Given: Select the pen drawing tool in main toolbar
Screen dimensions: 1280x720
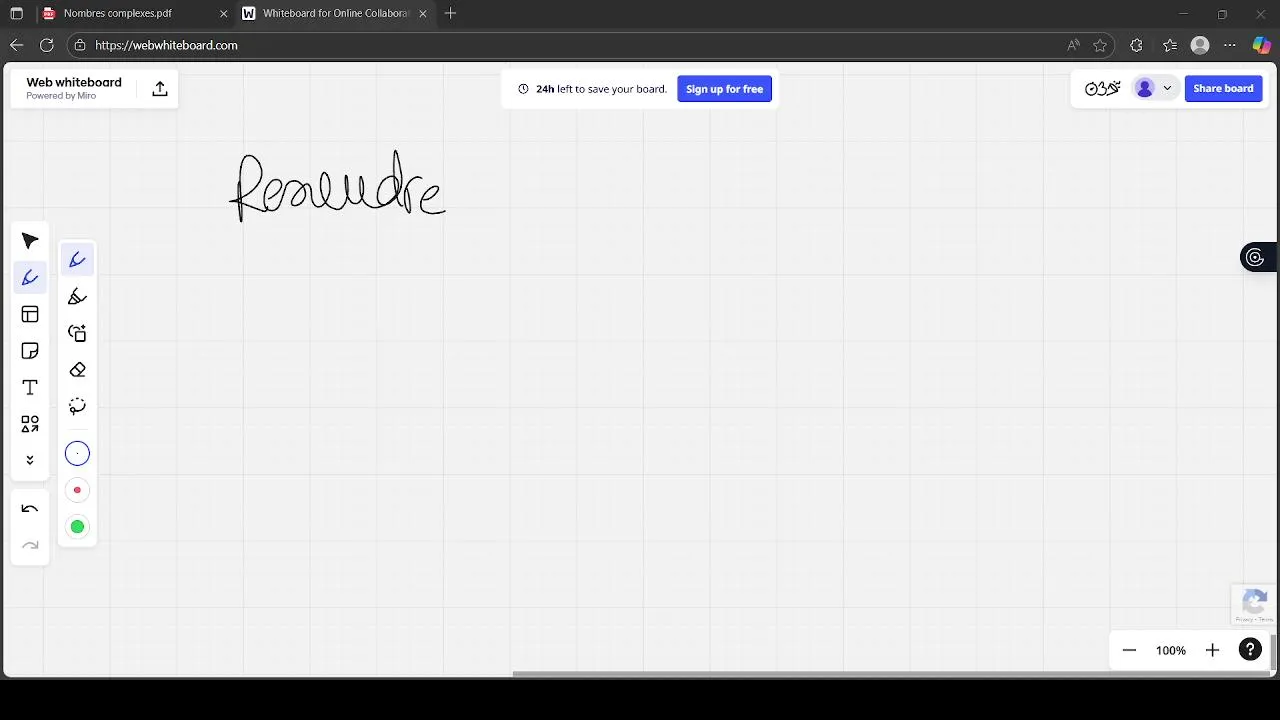Looking at the screenshot, I should pyautogui.click(x=30, y=278).
